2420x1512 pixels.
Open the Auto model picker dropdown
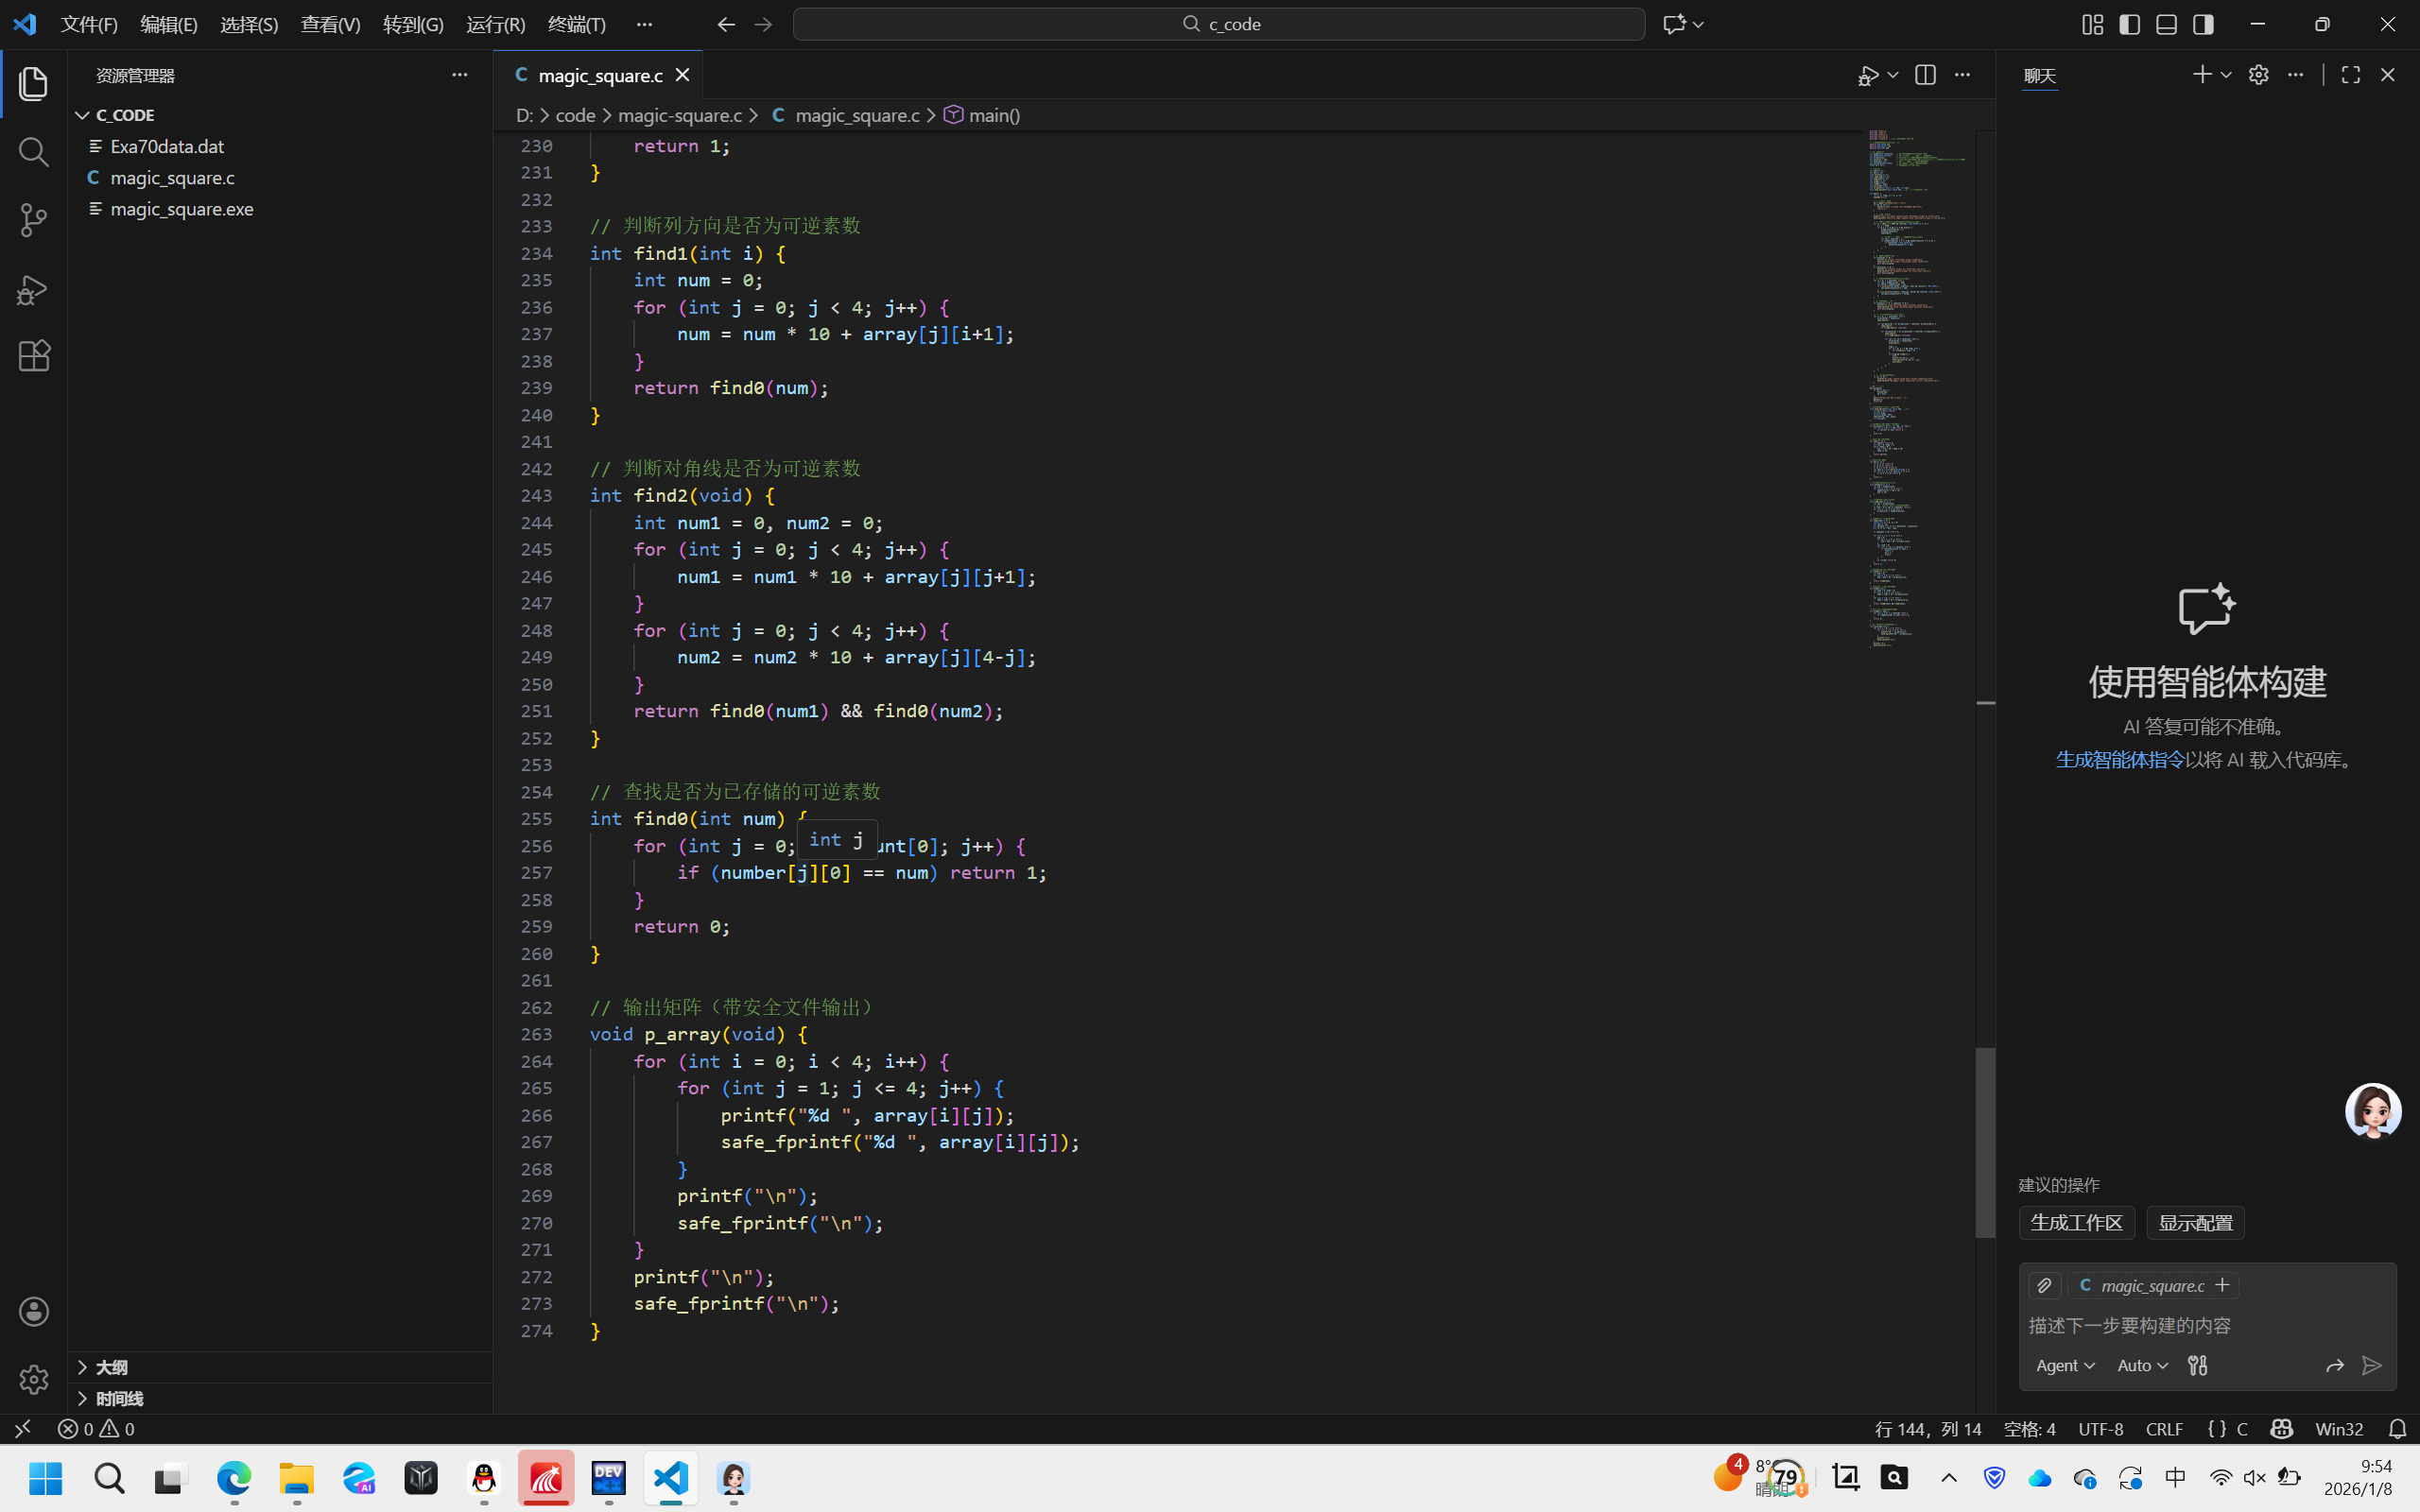click(x=2142, y=1365)
